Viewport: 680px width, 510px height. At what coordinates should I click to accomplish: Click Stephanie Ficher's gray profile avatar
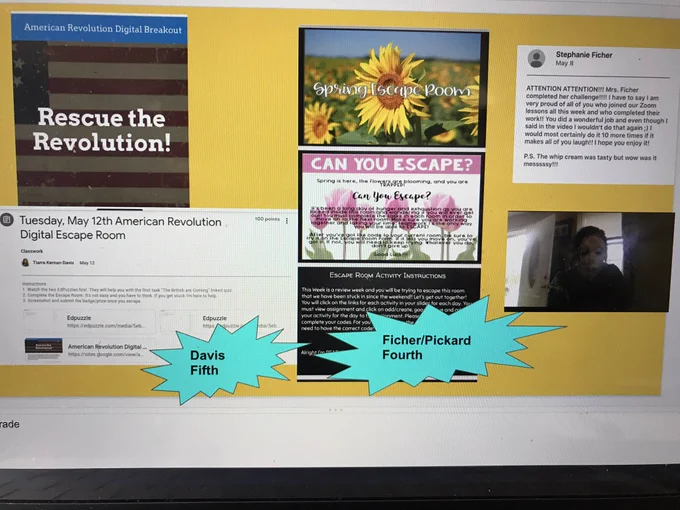(536, 59)
